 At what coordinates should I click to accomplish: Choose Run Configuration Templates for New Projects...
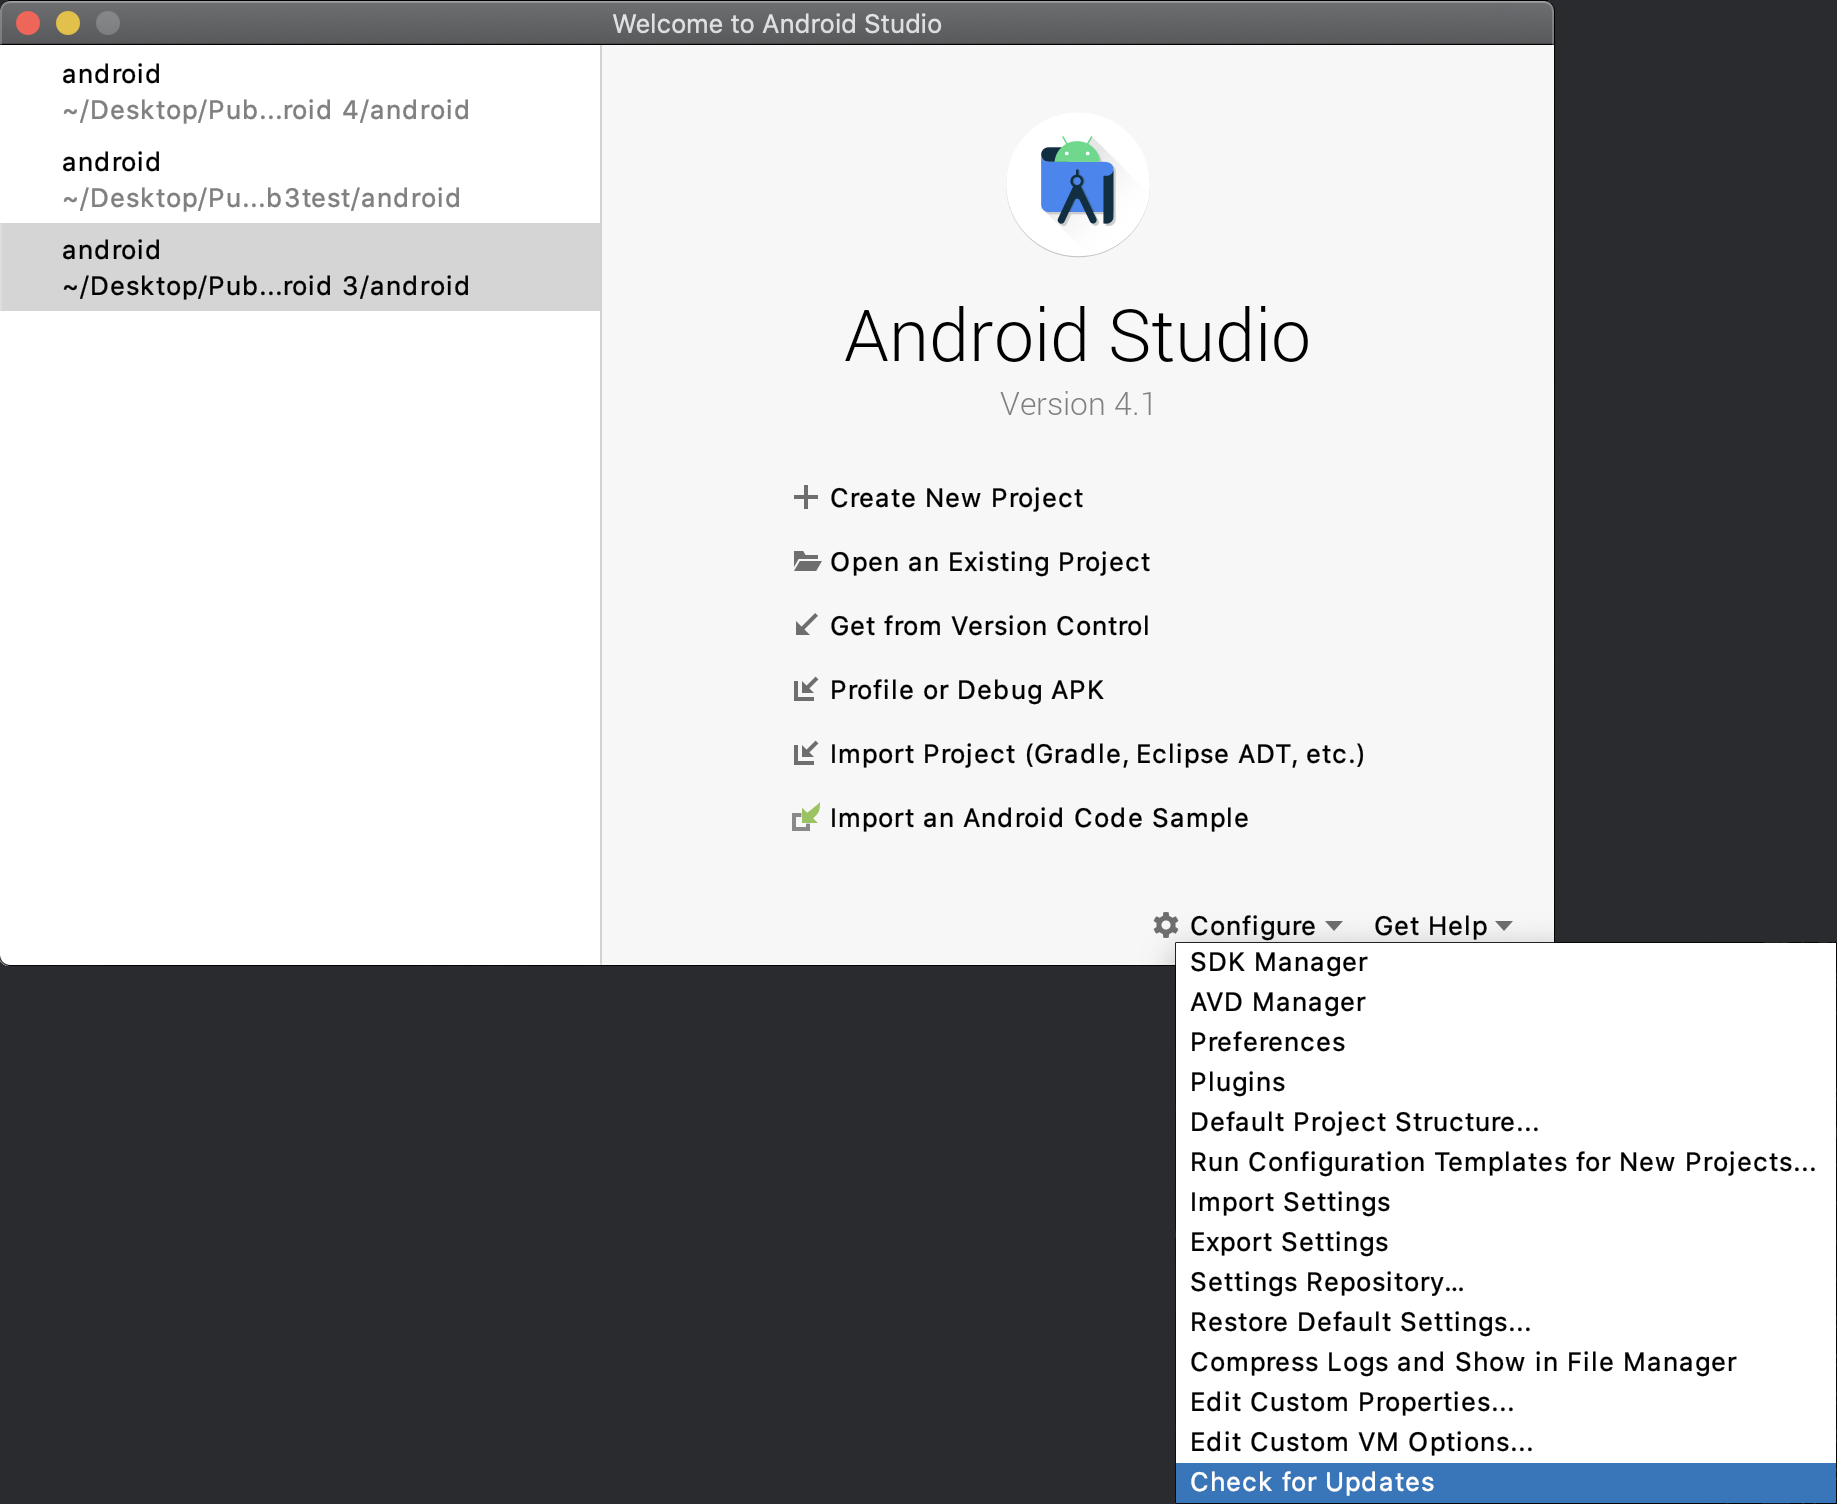pyautogui.click(x=1506, y=1162)
